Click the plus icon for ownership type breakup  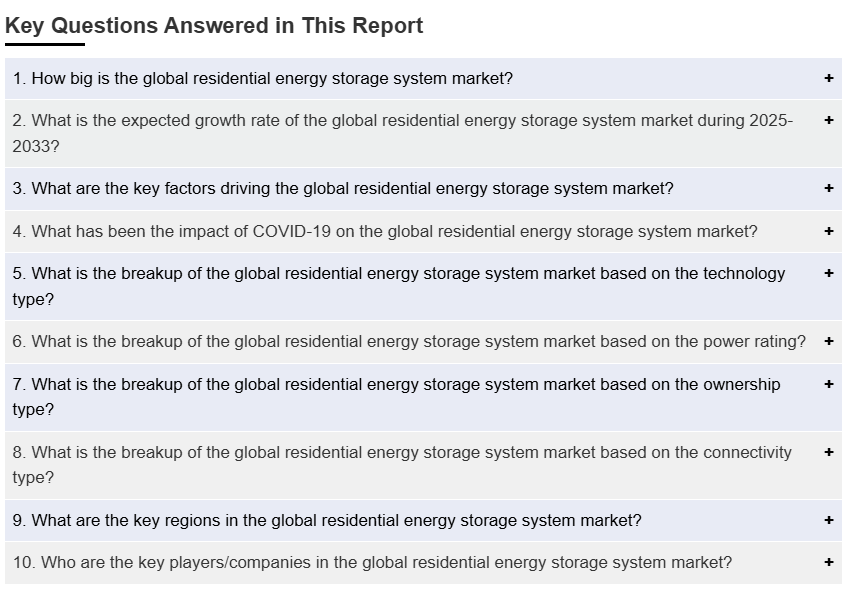coord(828,384)
